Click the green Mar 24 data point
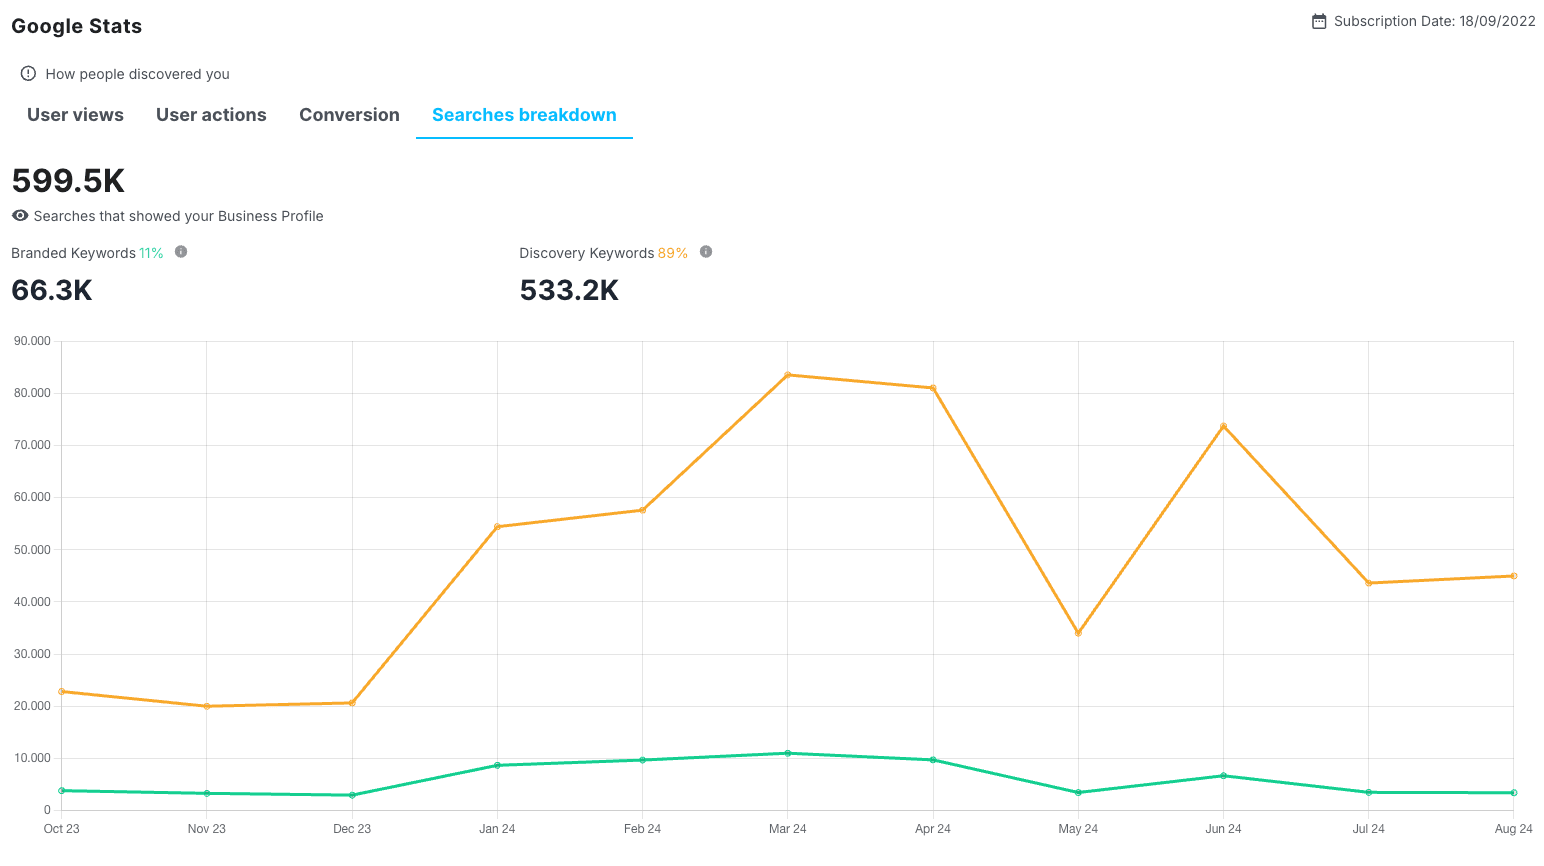 pos(788,753)
